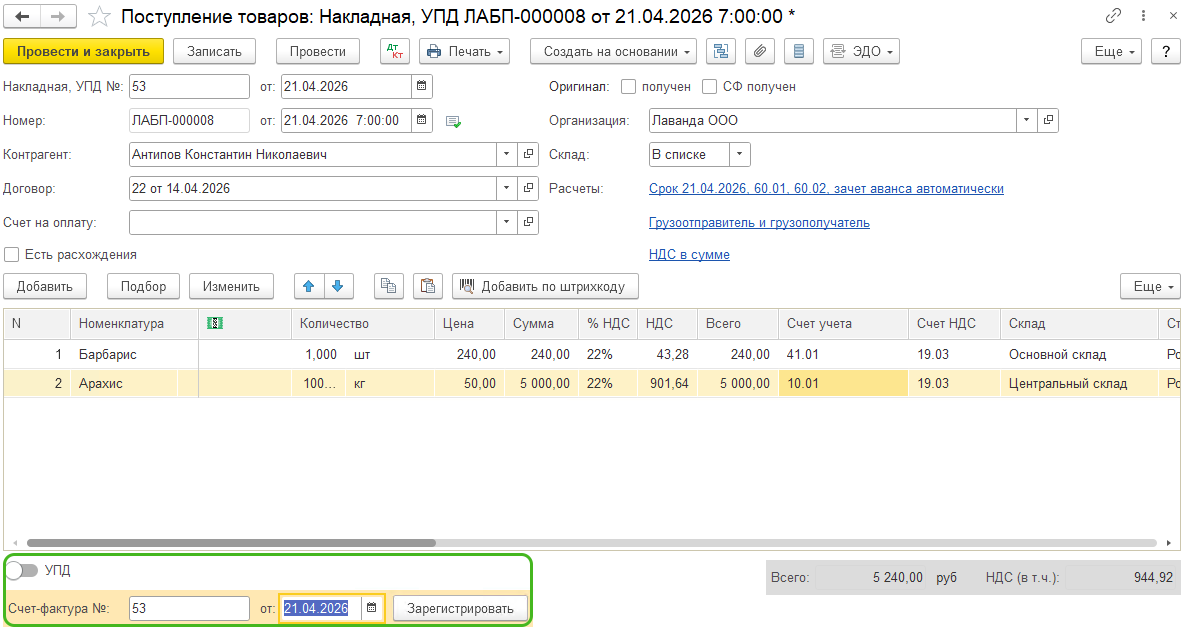Save document with Записать
Viewport: 1185px width, 630px height.
click(215, 51)
